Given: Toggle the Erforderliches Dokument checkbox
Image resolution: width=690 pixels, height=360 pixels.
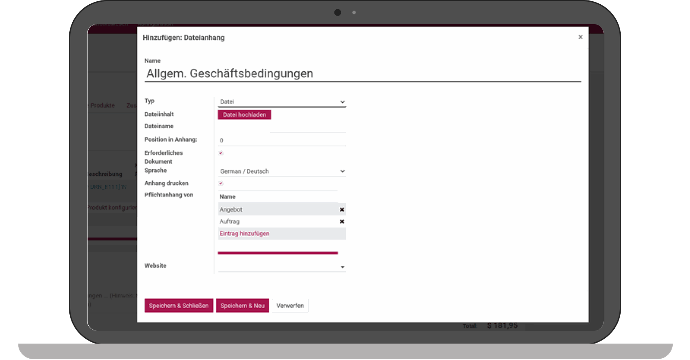Looking at the screenshot, I should pyautogui.click(x=221, y=153).
